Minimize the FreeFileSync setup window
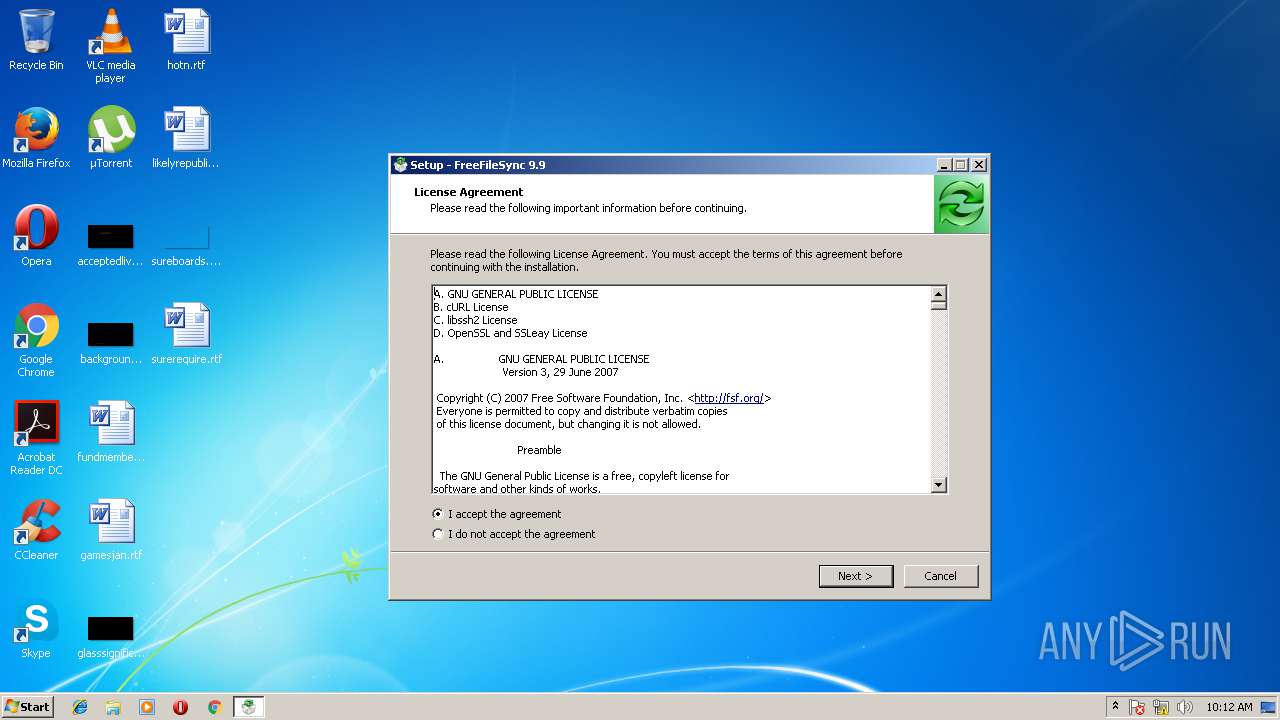Screen dimensions: 1280x720 (944, 165)
